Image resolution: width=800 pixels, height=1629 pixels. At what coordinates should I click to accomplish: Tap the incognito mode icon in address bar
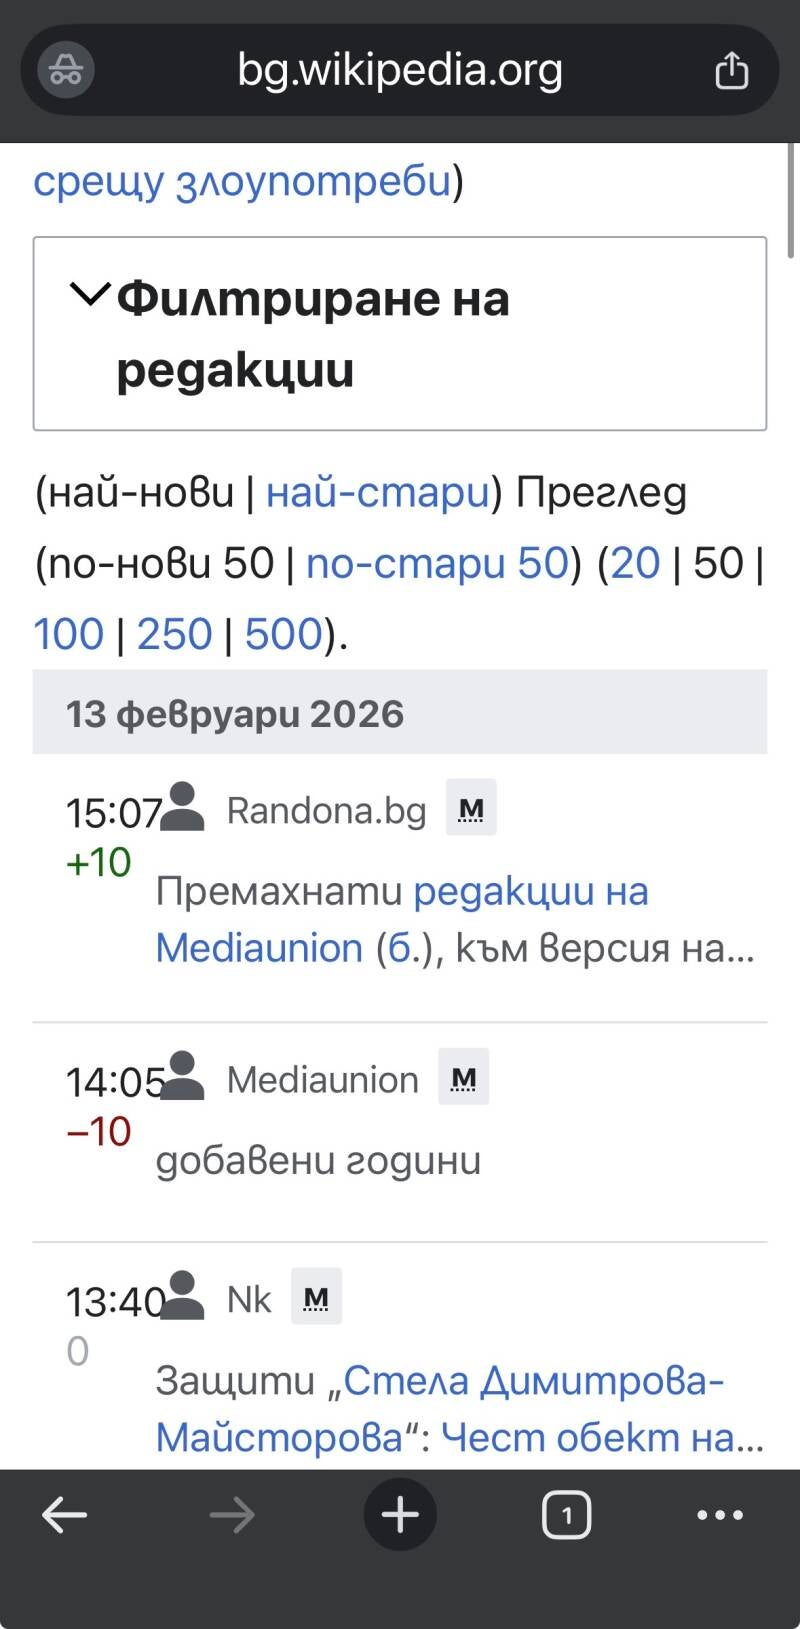[66, 70]
